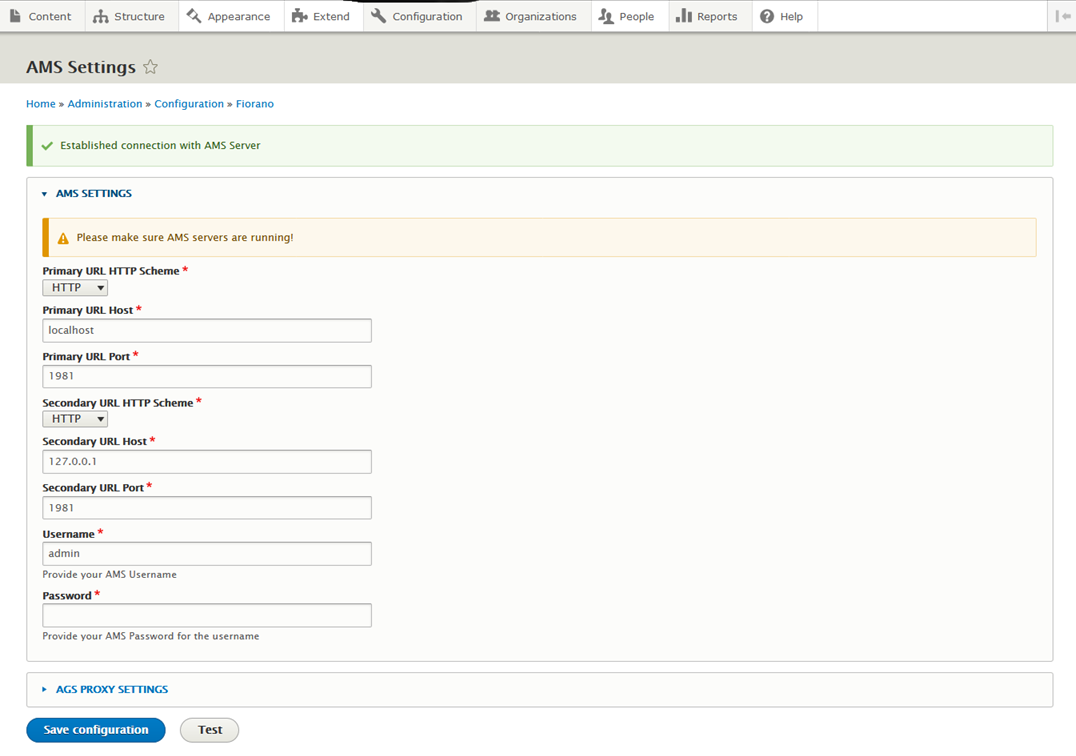Click the Fiorano breadcrumb link
This screenshot has height=756, width=1076.
[254, 104]
